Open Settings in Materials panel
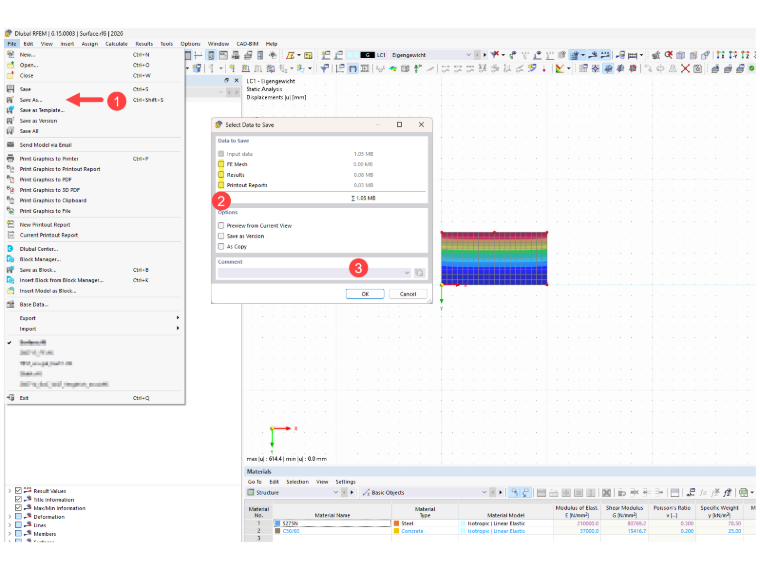Screen dimensions: 760x570 (345, 482)
